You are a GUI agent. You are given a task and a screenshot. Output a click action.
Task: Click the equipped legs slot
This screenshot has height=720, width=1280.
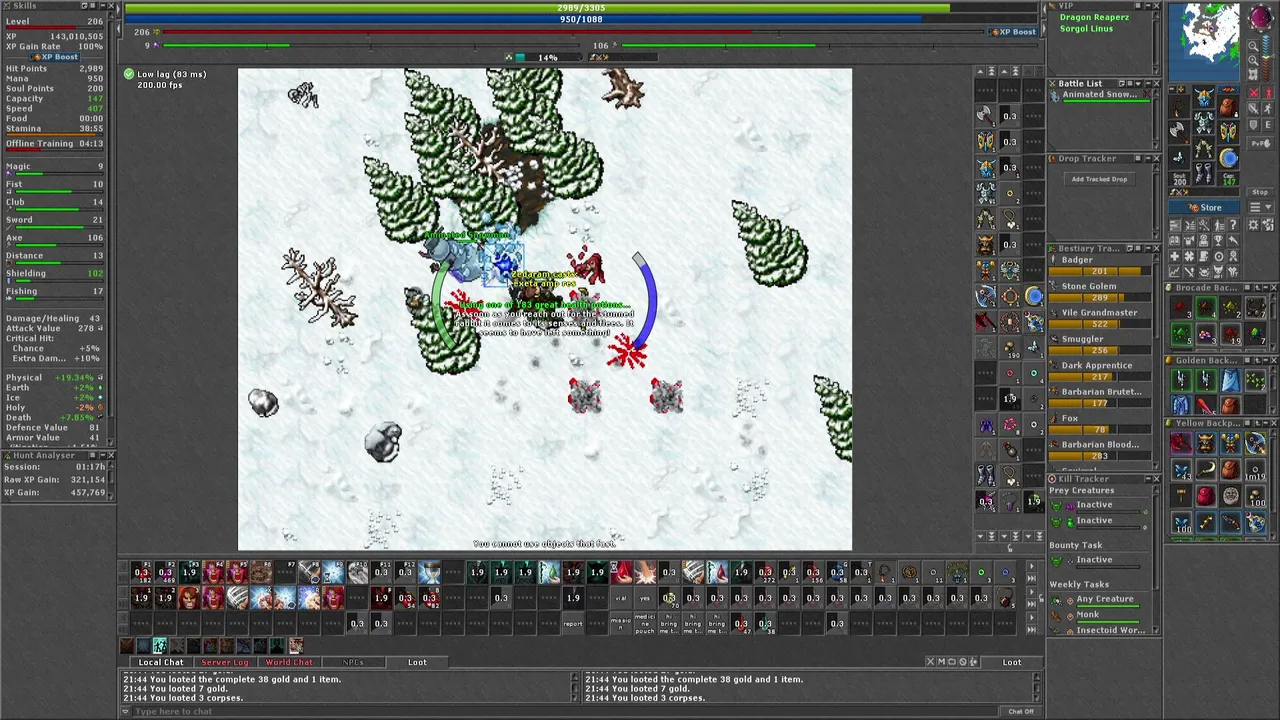click(1203, 148)
